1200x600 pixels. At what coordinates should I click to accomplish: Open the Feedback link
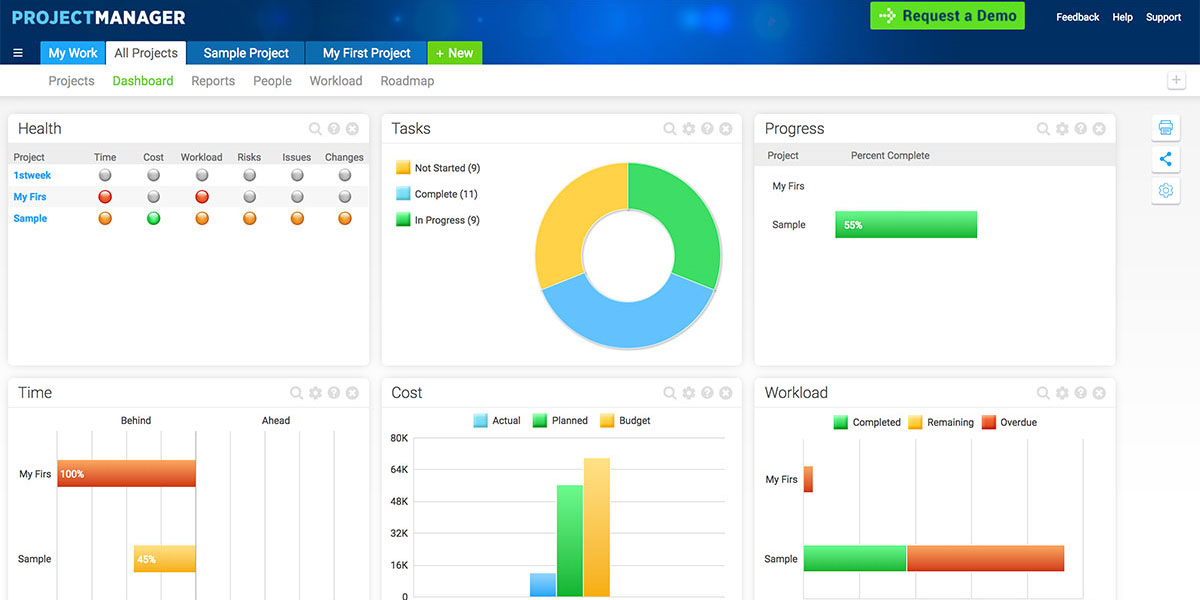click(x=1077, y=17)
